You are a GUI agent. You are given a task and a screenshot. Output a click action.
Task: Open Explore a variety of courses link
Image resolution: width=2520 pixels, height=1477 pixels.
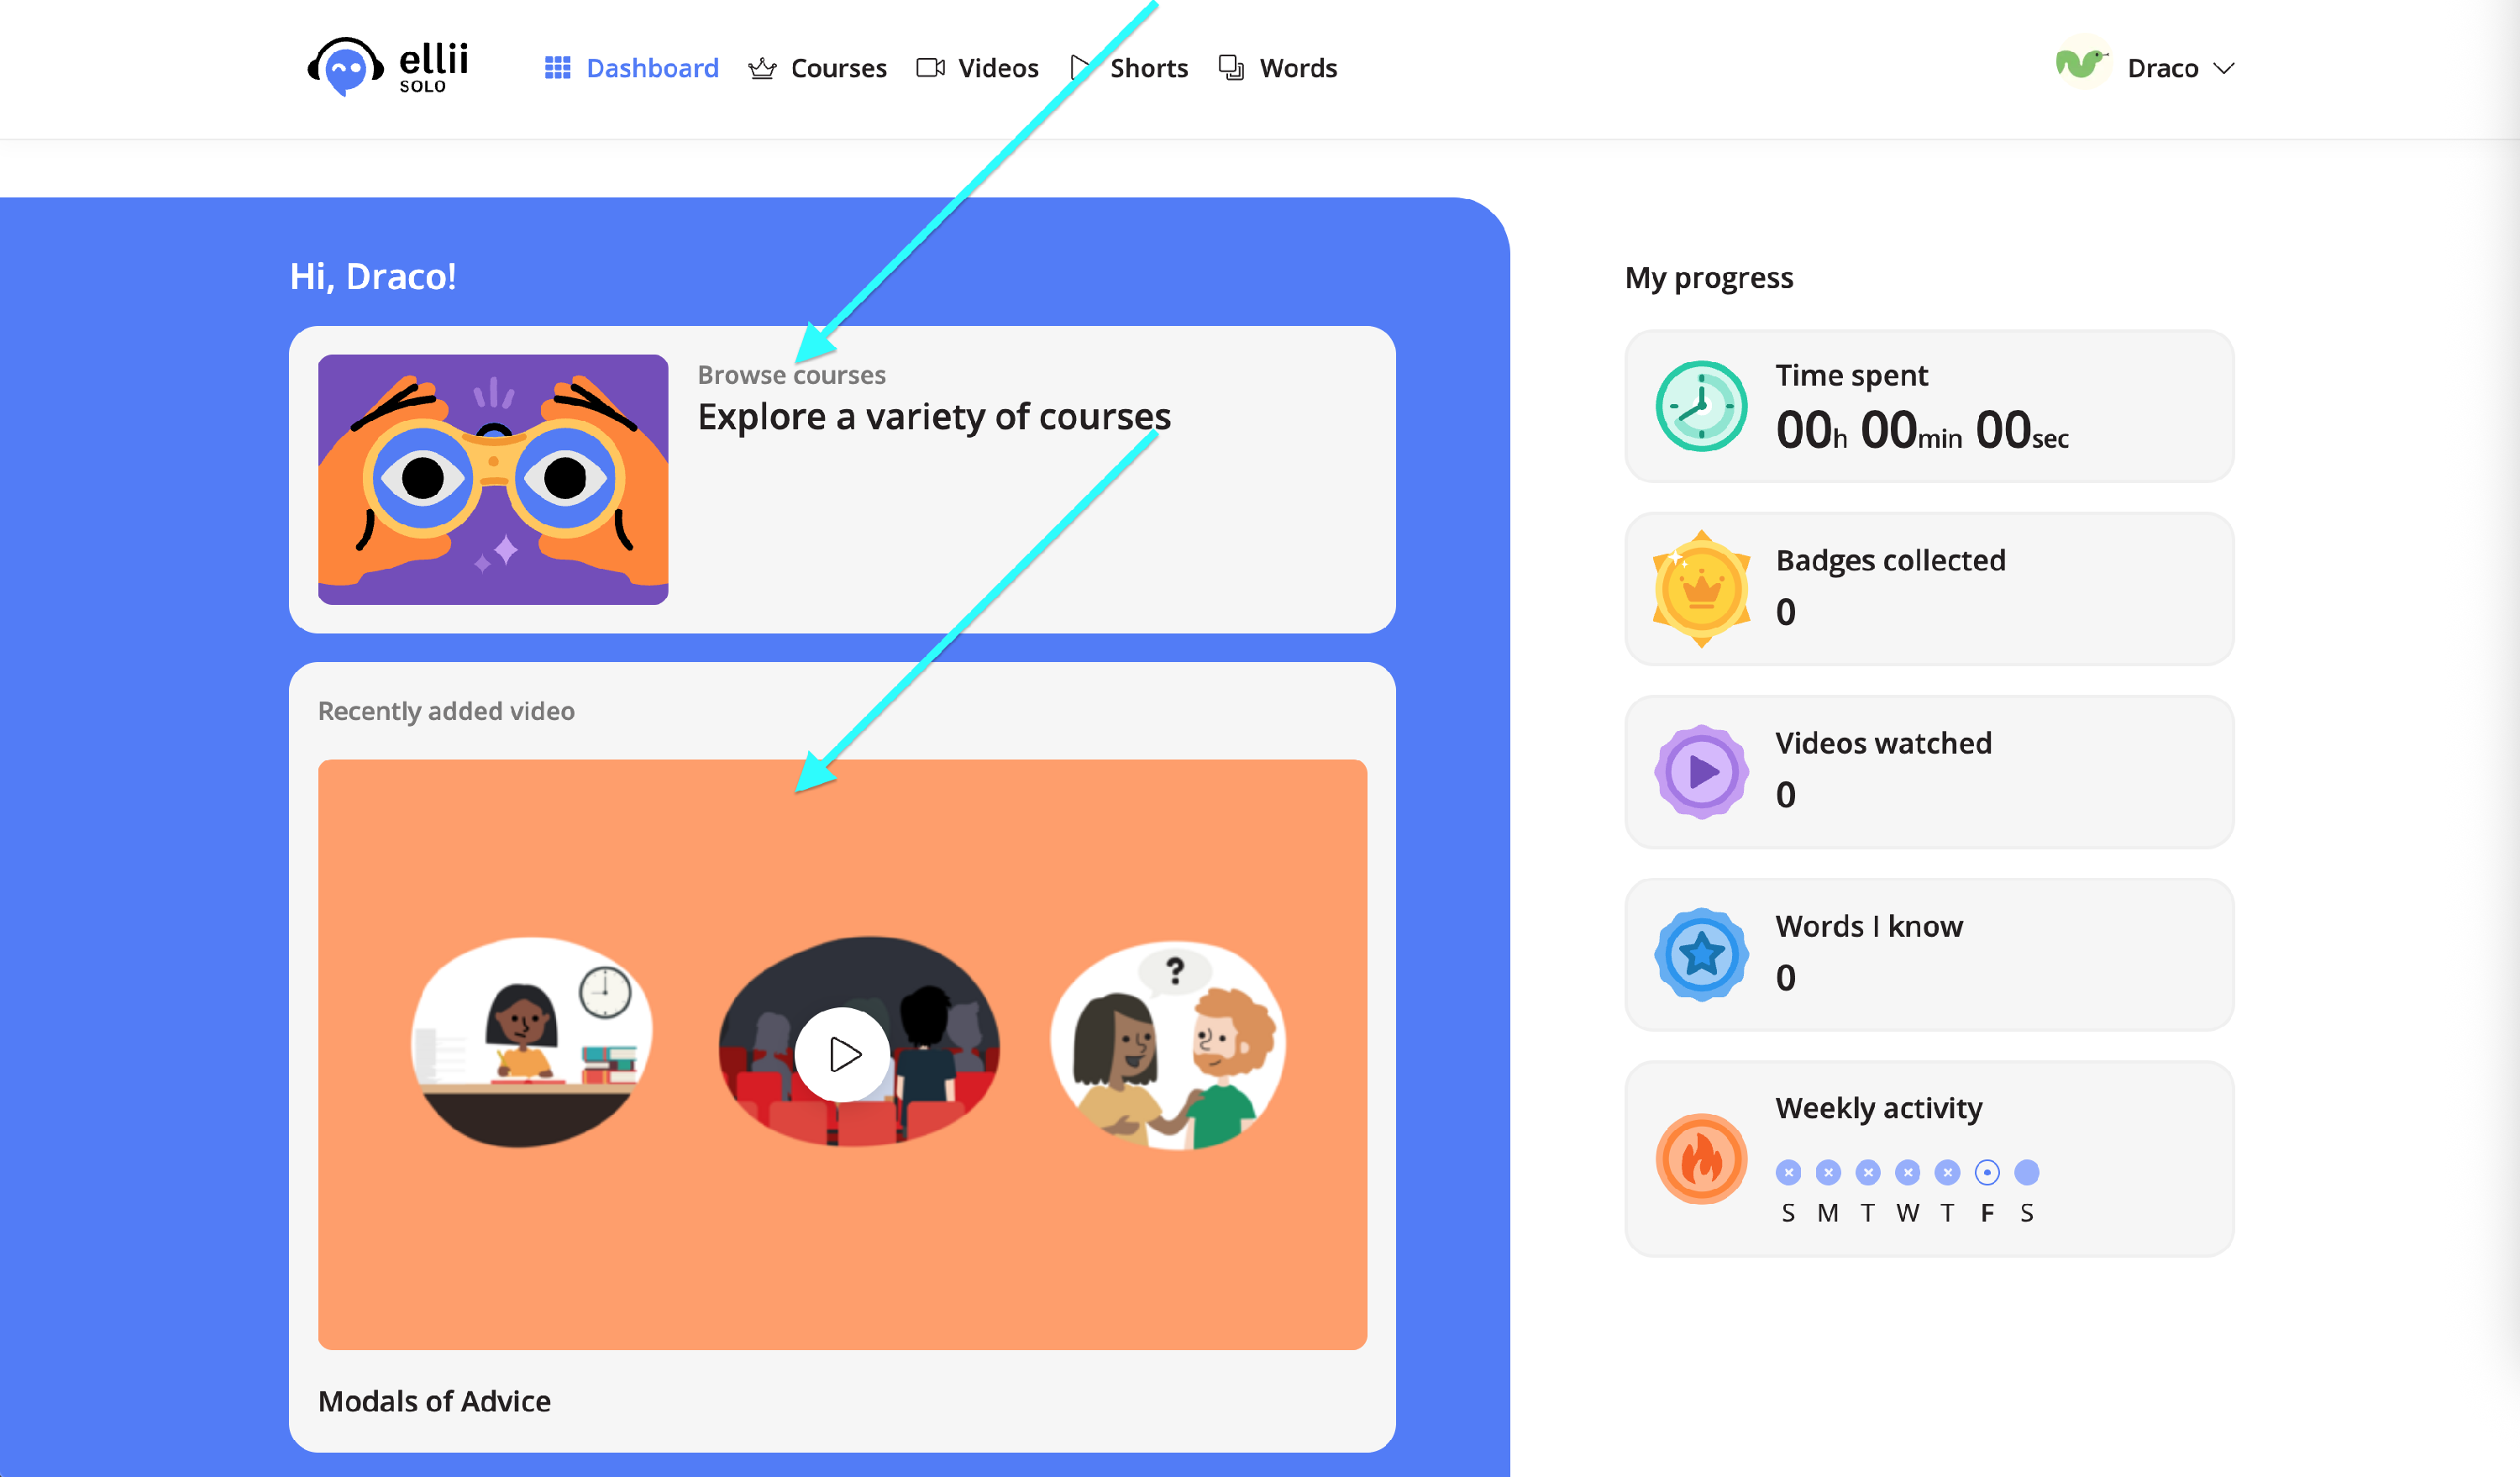click(933, 417)
